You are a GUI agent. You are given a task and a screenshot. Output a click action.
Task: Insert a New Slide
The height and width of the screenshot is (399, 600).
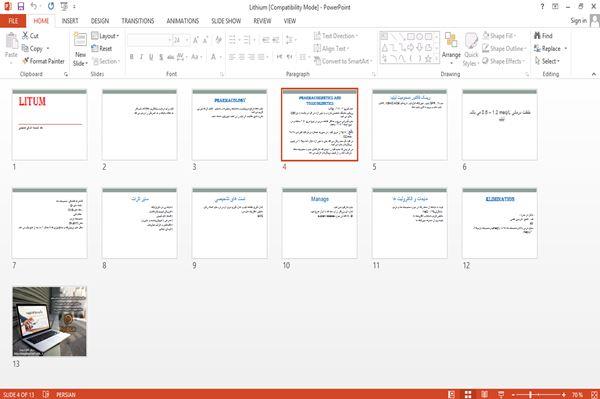[x=80, y=50]
